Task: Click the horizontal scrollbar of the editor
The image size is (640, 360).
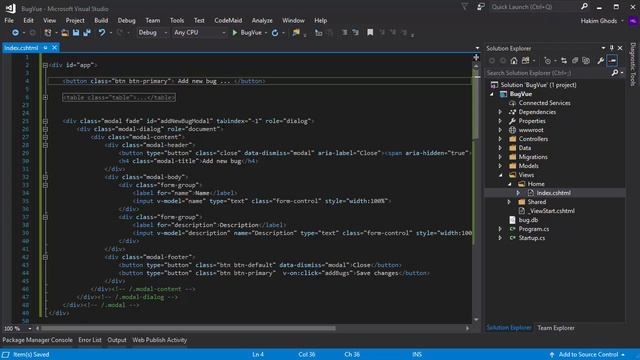Action: (189, 328)
